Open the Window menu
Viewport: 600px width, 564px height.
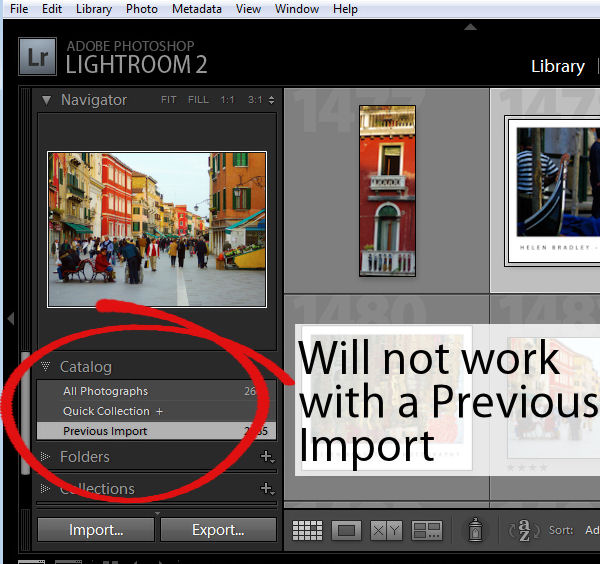tap(297, 9)
